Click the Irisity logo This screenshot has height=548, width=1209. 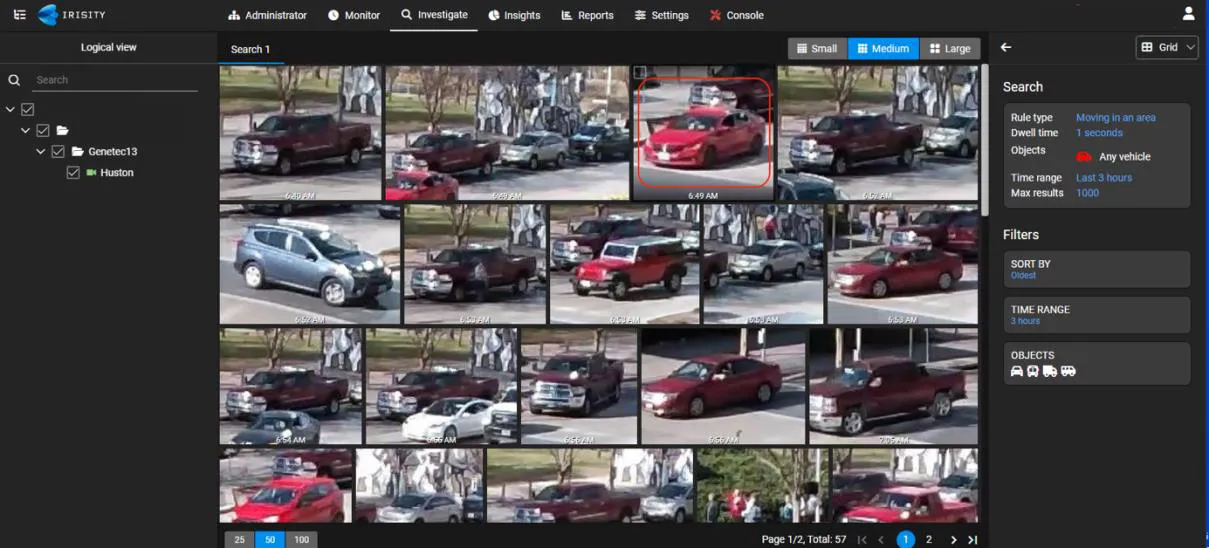point(72,15)
